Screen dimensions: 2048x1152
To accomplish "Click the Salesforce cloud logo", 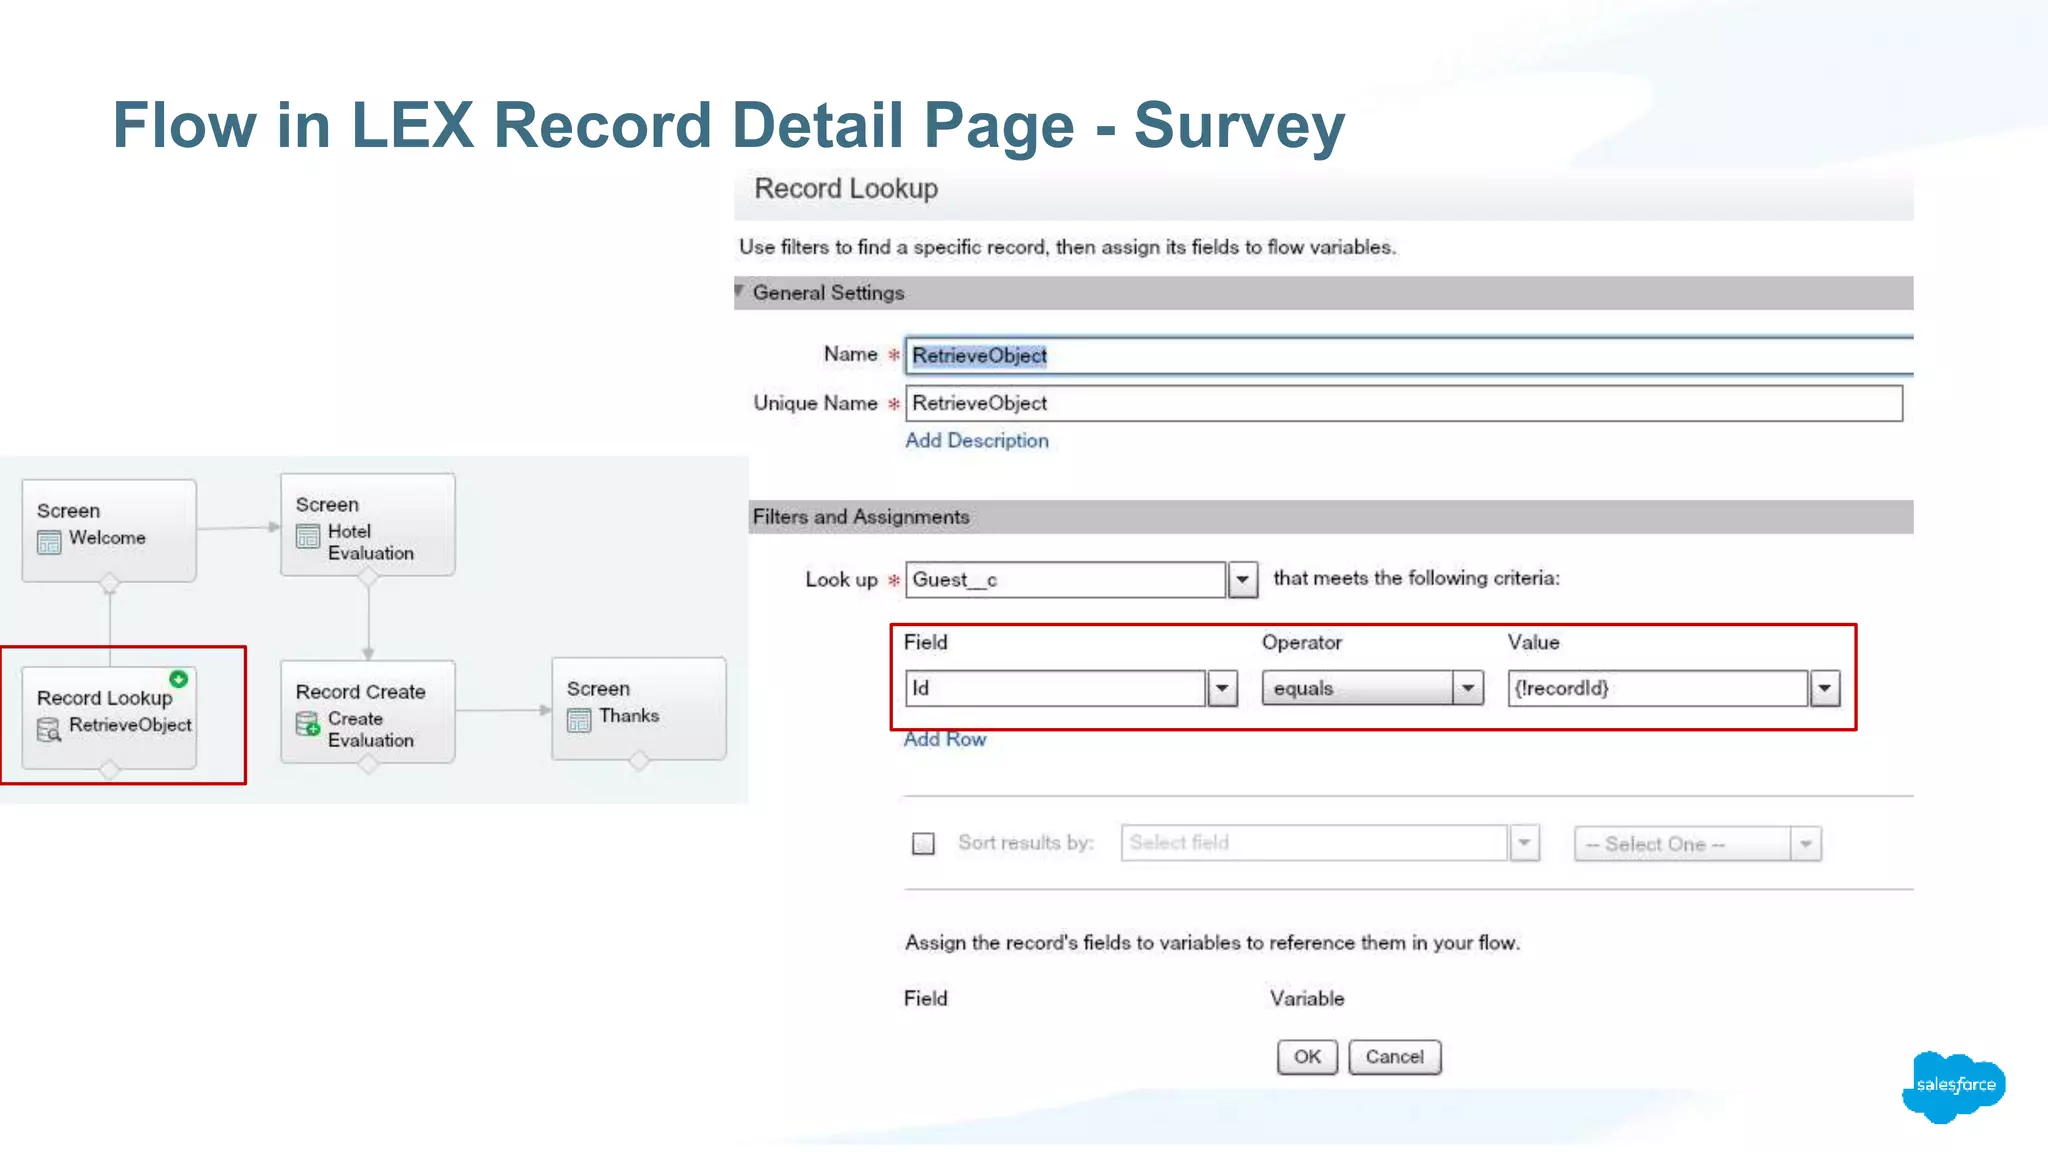I will click(1954, 1086).
